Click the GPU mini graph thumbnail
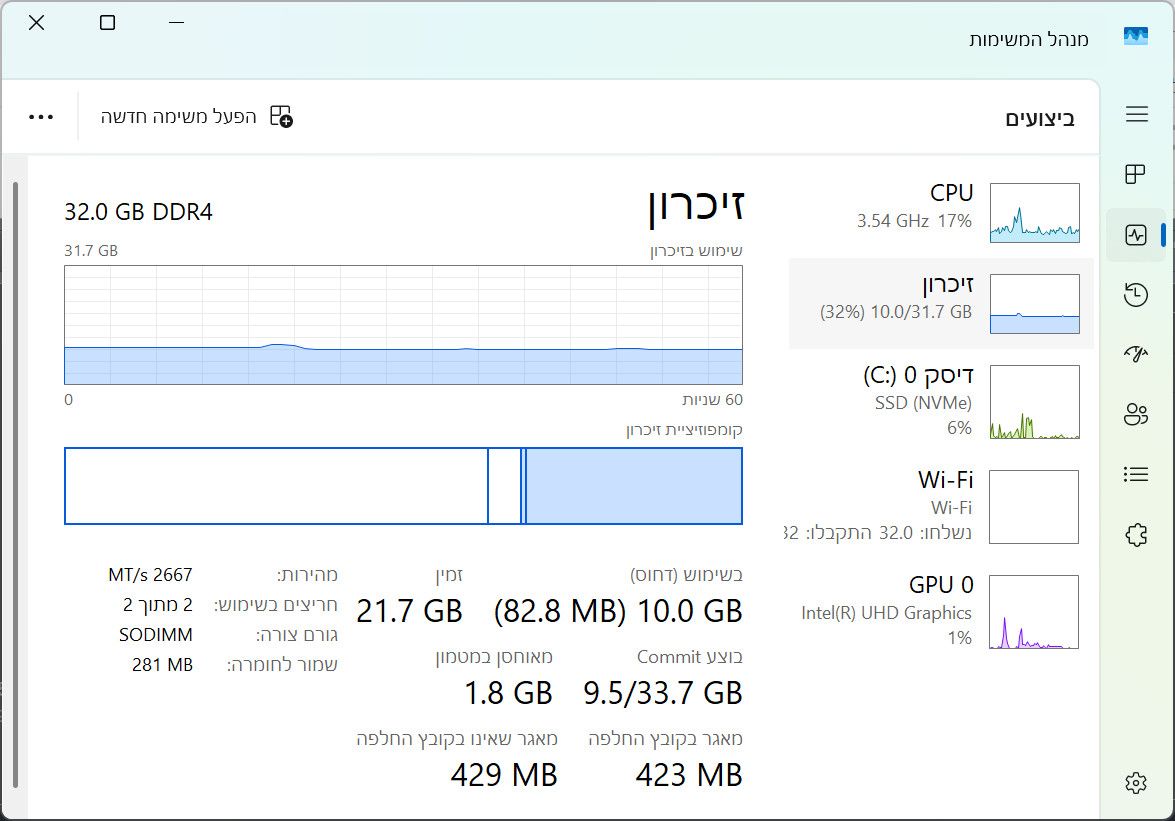Image resolution: width=1175 pixels, height=821 pixels. click(1034, 611)
